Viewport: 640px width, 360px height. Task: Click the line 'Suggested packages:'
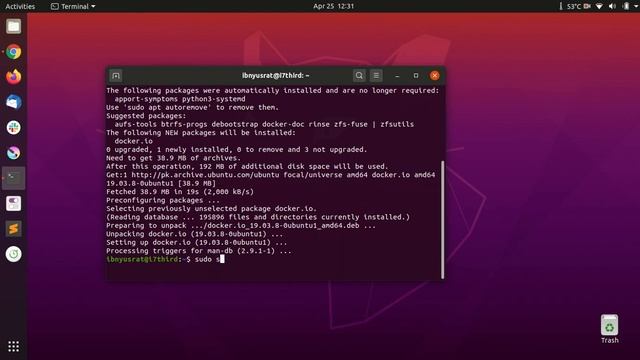146,116
